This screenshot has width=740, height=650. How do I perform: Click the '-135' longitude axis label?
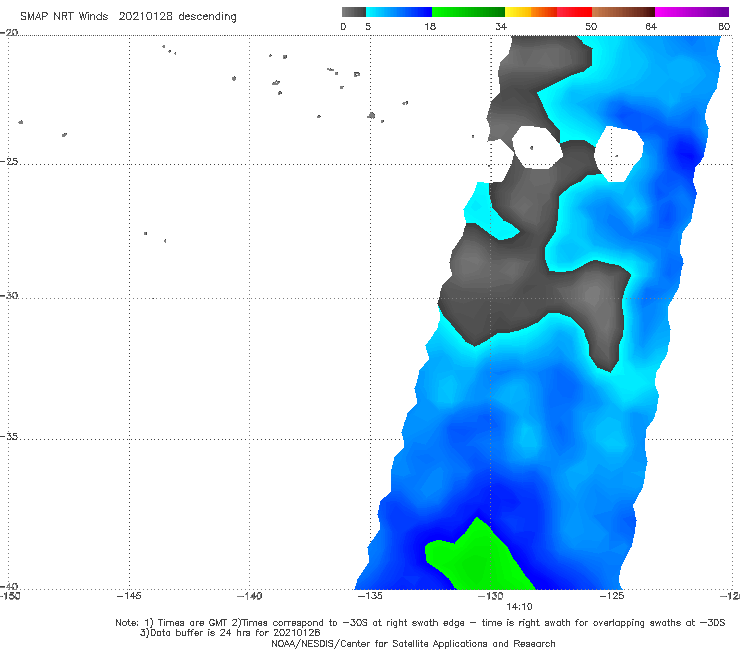click(x=370, y=596)
